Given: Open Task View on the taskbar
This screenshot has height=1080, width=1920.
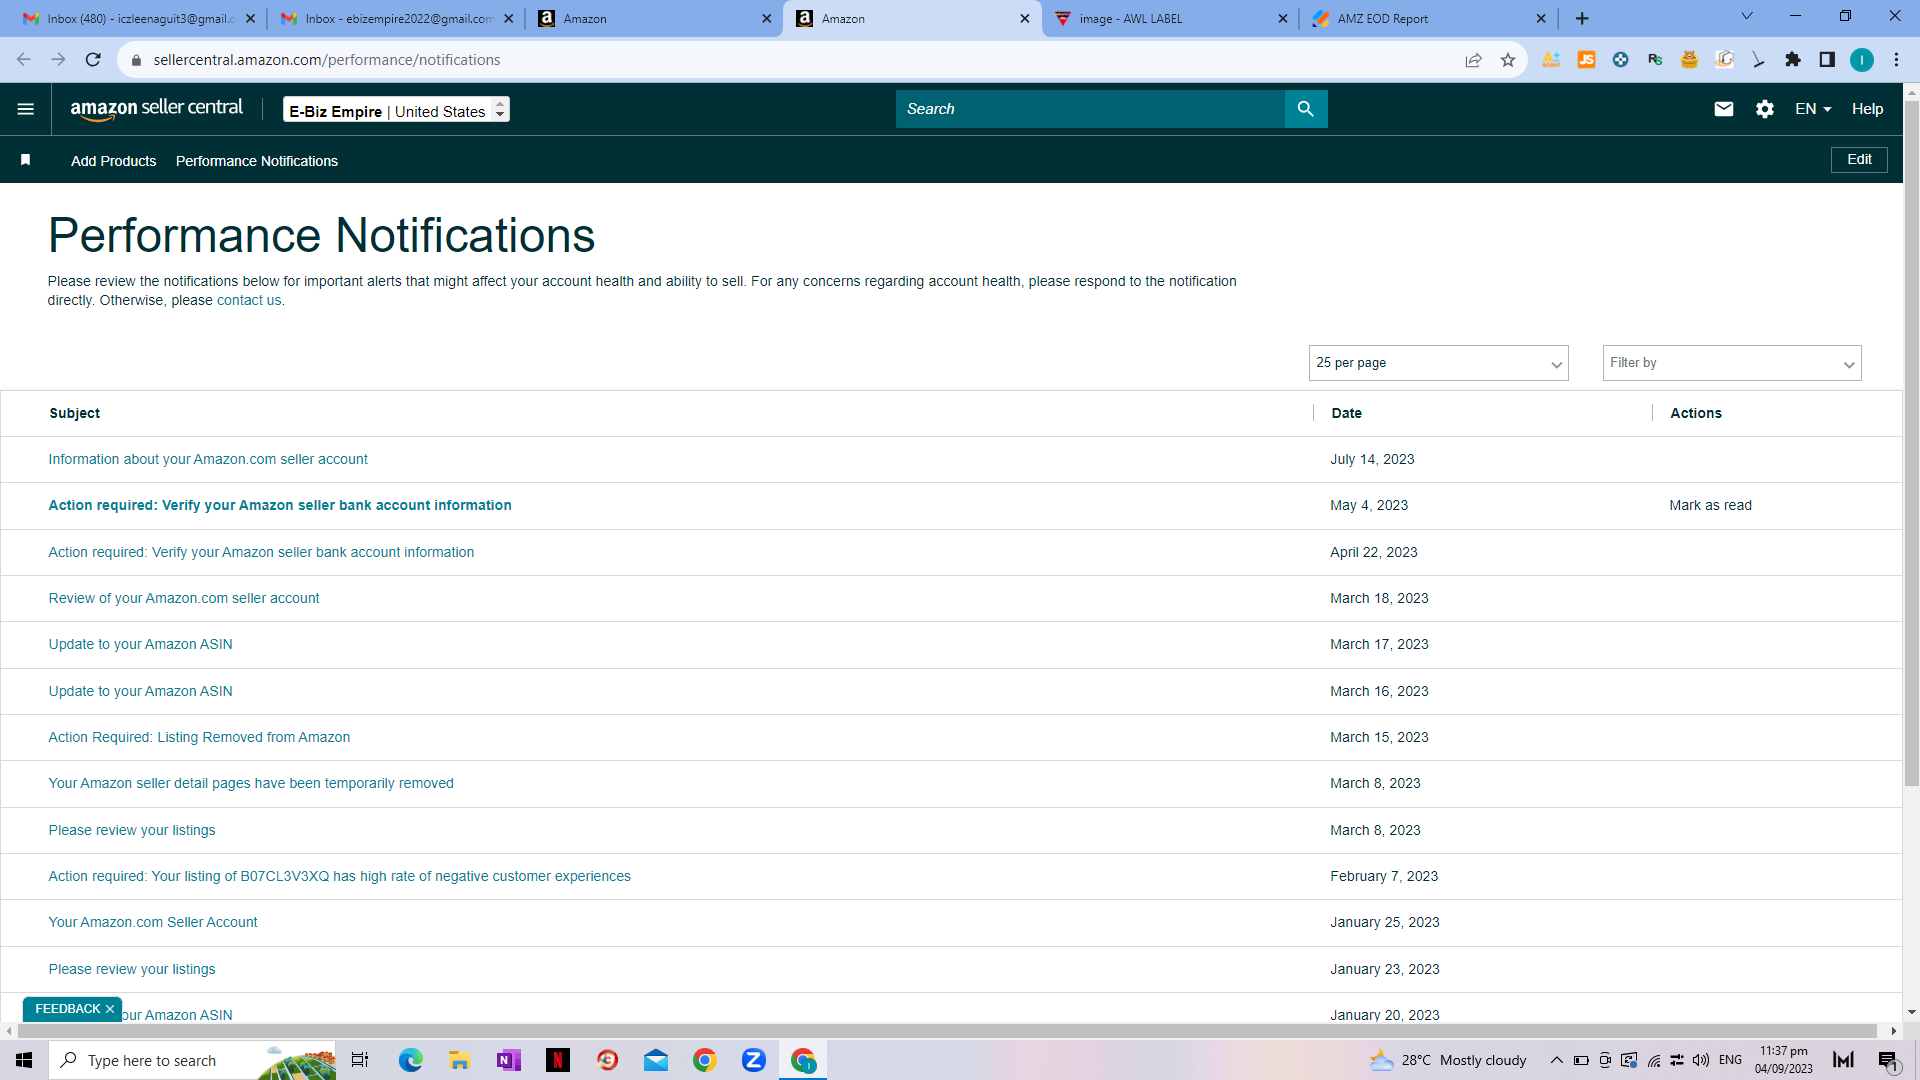Looking at the screenshot, I should tap(360, 1060).
